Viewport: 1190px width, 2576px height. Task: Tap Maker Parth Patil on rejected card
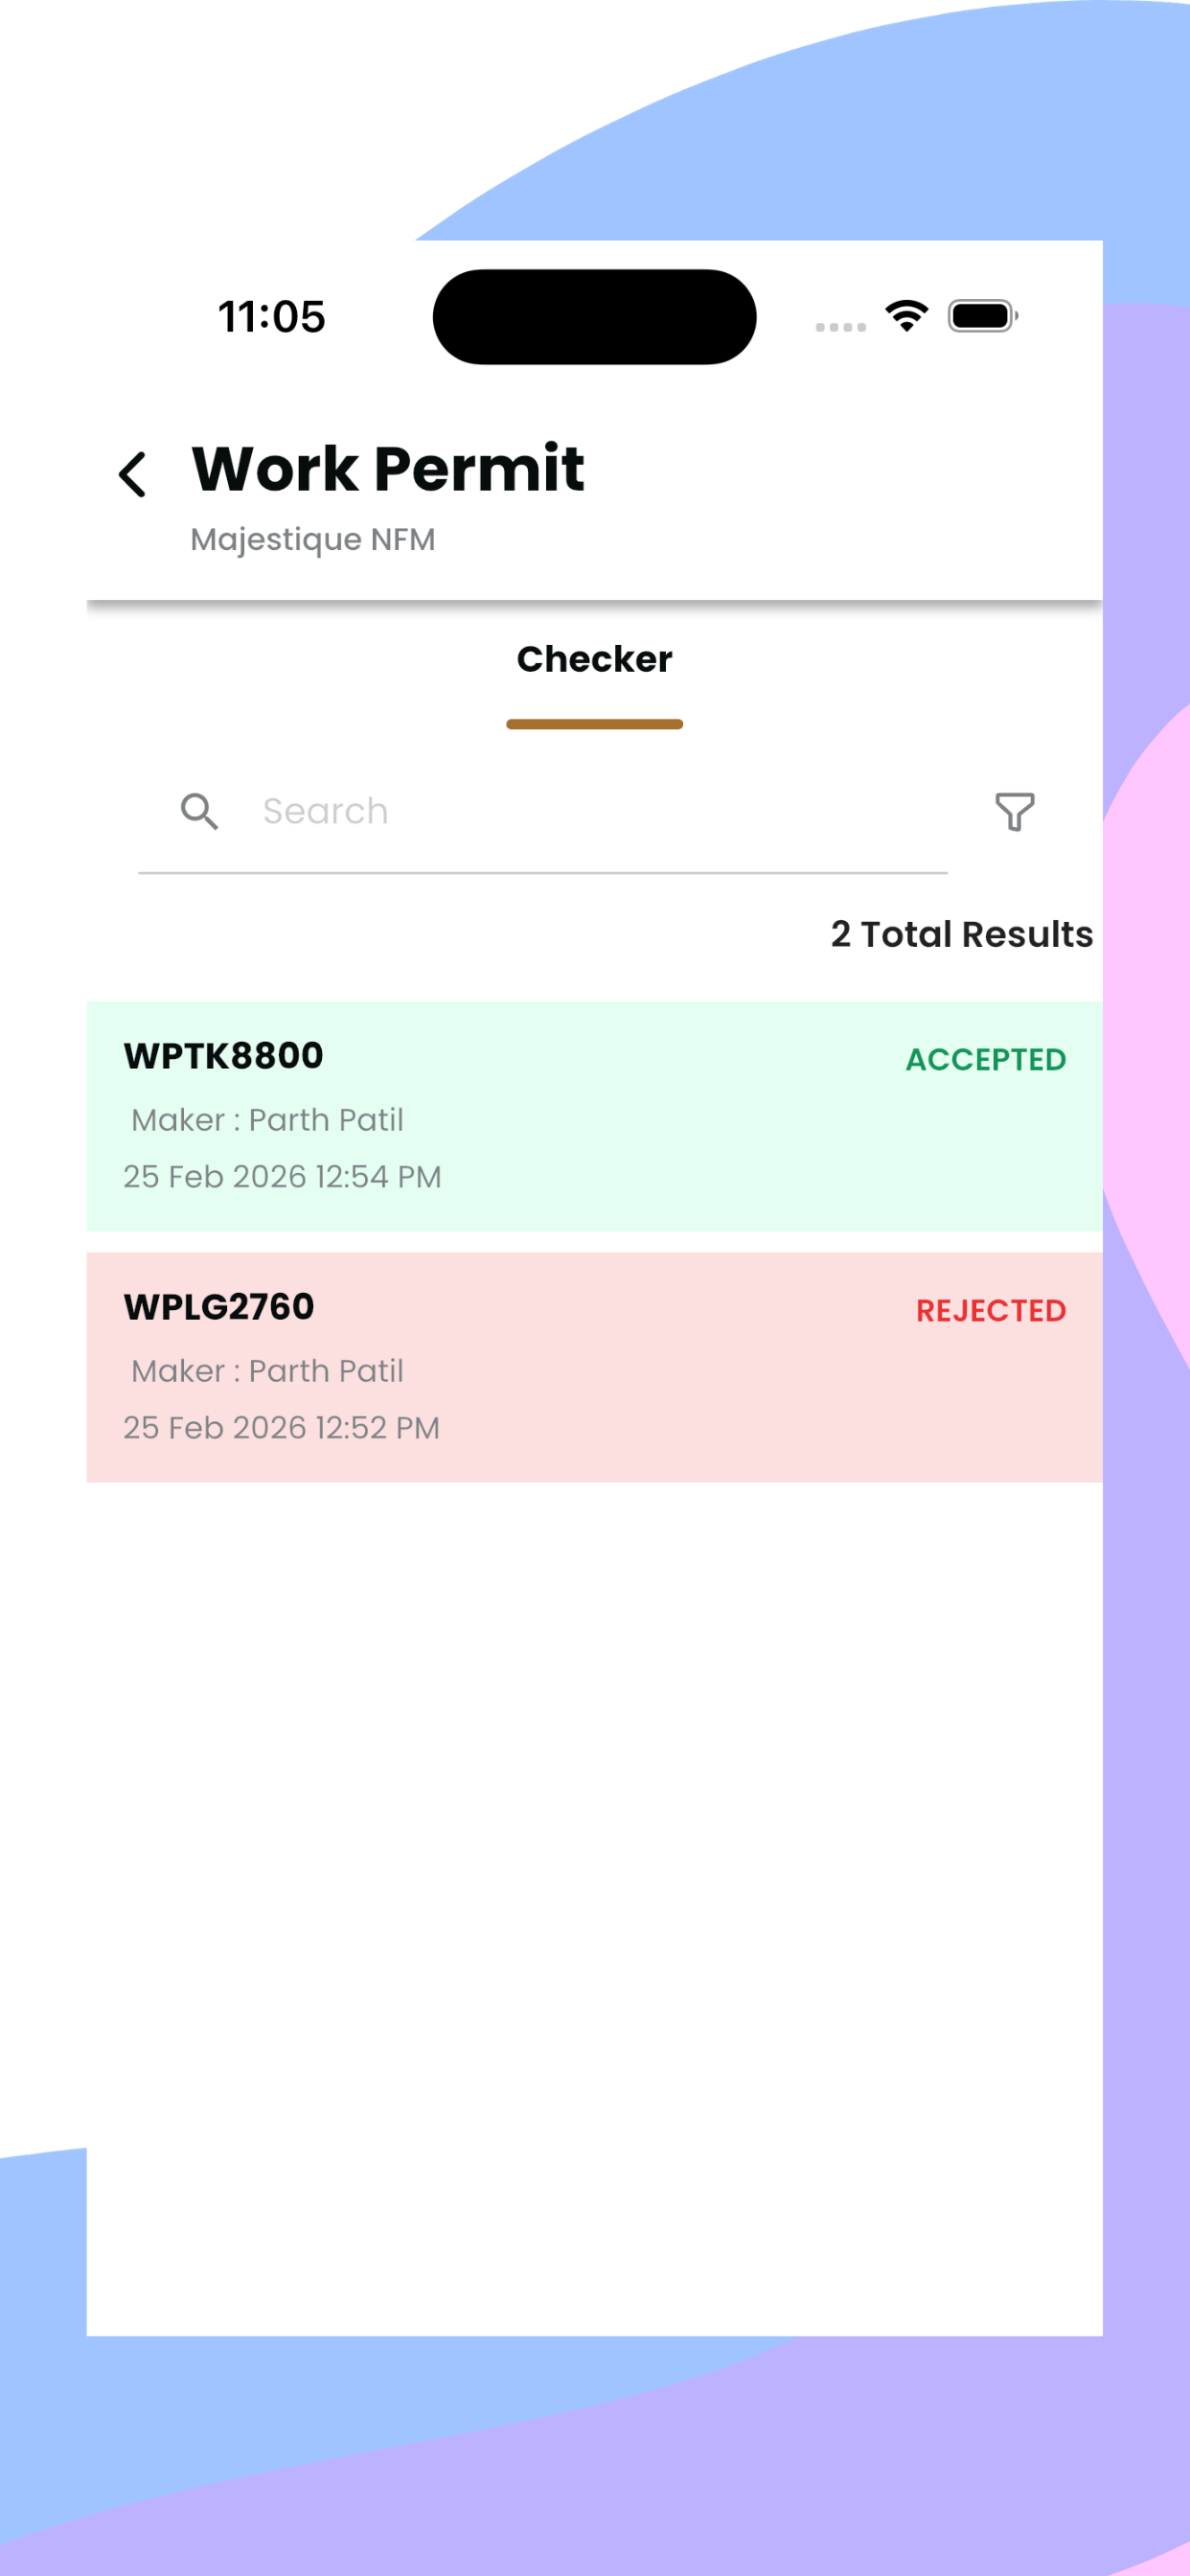[x=267, y=1371]
